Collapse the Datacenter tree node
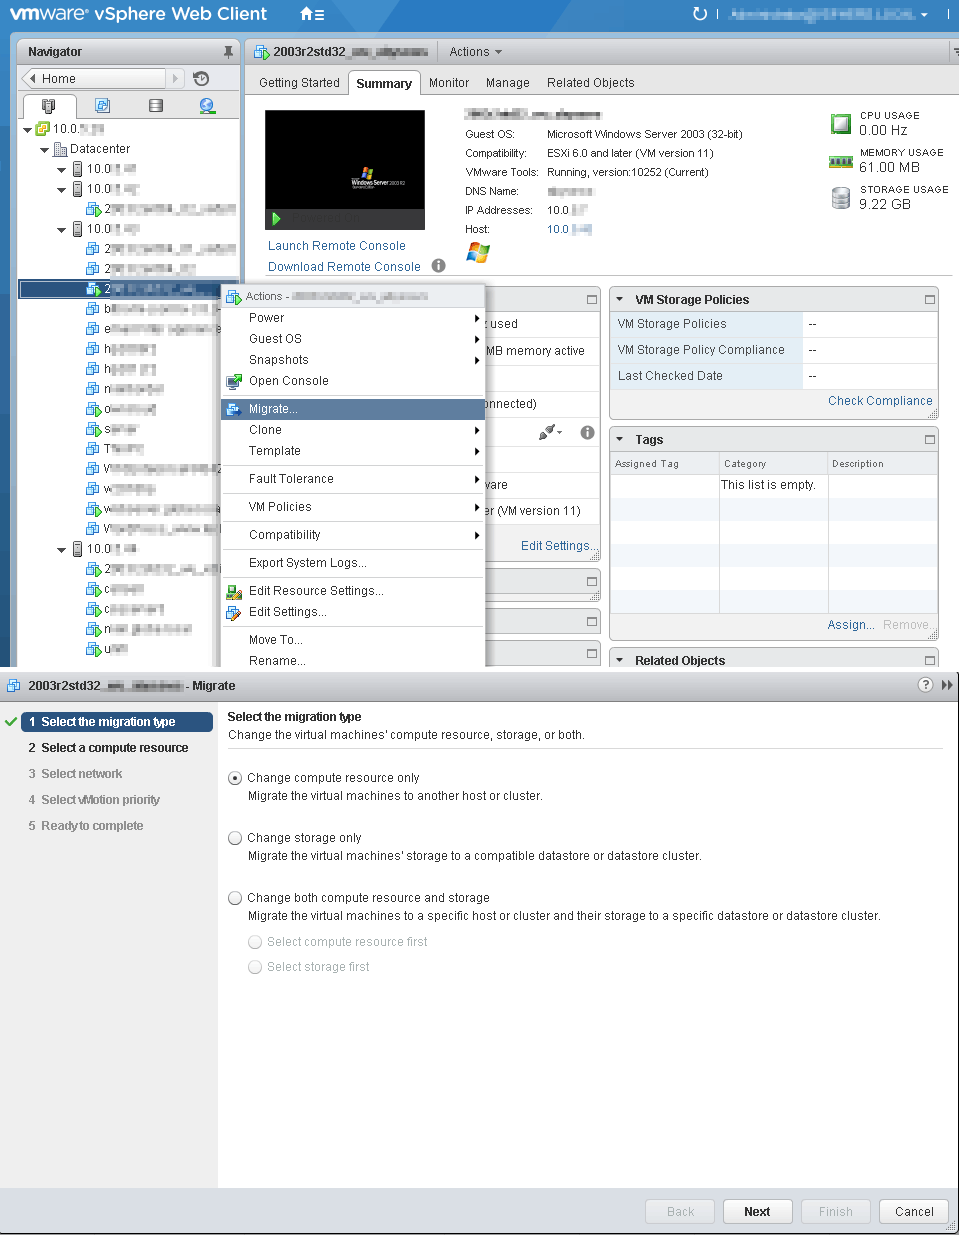The height and width of the screenshot is (1235, 959). (44, 149)
